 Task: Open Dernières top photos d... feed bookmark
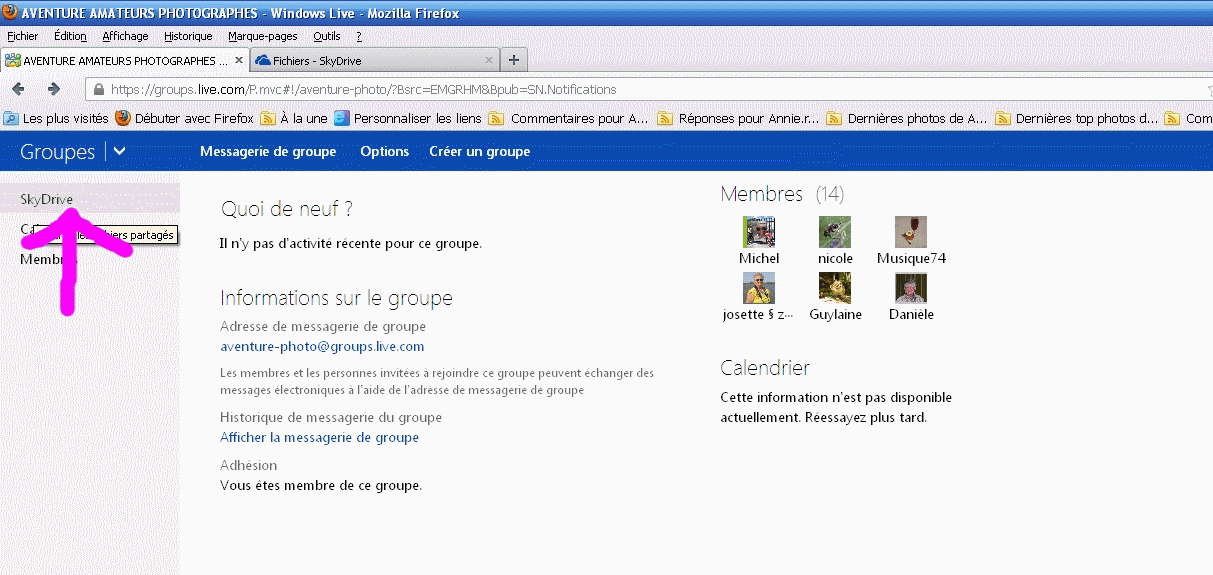1077,118
